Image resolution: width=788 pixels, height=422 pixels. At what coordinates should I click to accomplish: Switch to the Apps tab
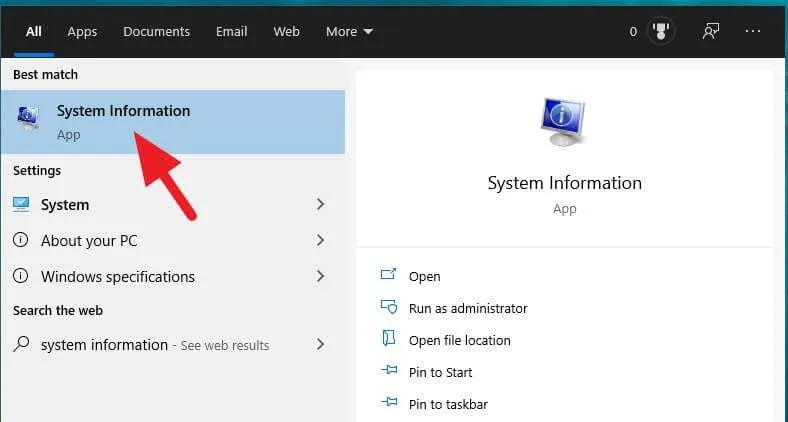click(x=82, y=32)
